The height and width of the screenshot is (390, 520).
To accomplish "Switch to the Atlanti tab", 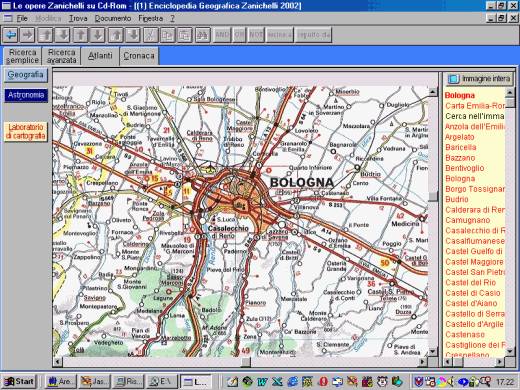I will coord(100,56).
